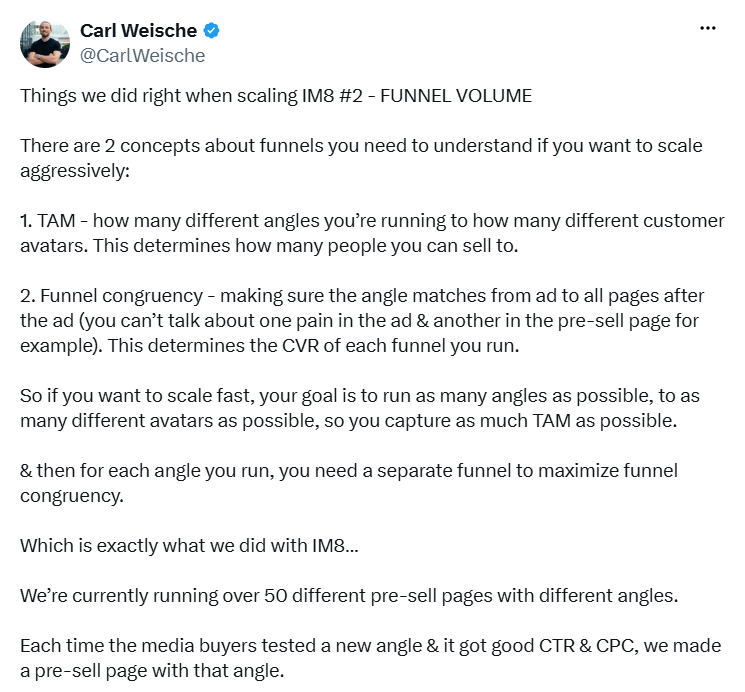Click the '& then for each angle' paragraph
Screen dimensions: 745x692
[x=349, y=483]
